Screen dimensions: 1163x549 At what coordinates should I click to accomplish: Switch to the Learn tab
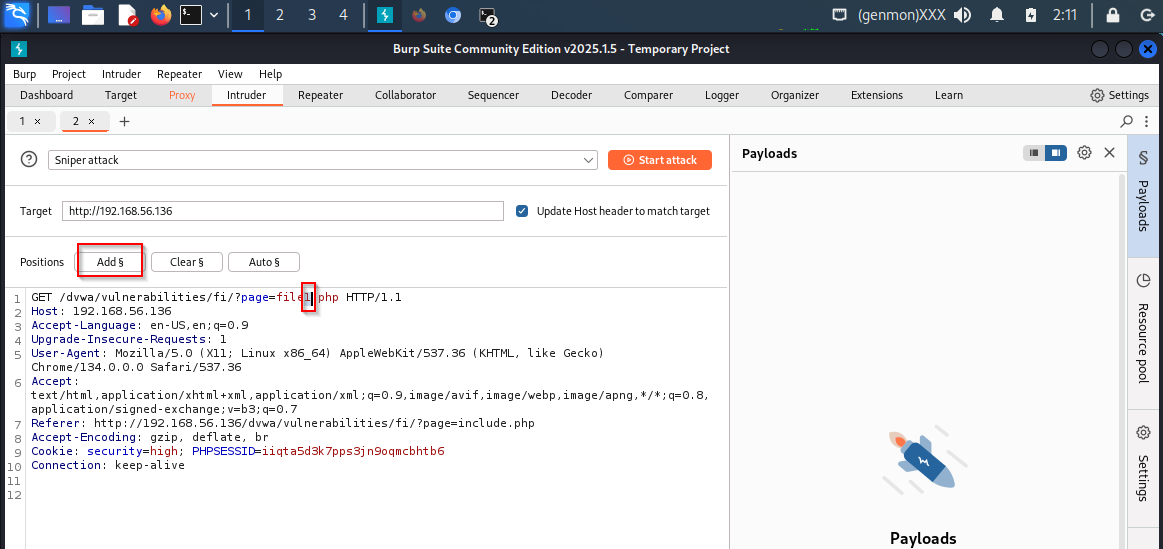[949, 95]
